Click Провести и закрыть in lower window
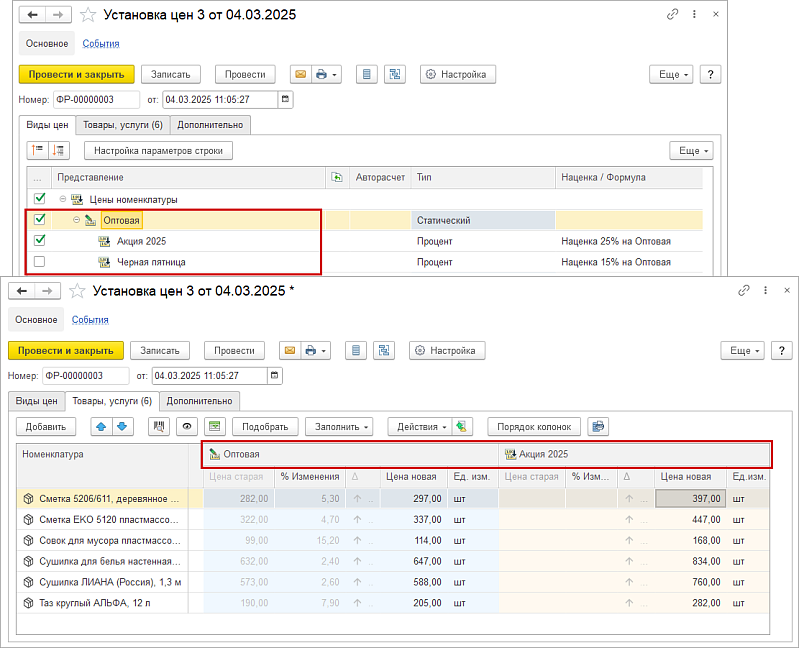This screenshot has width=799, height=648. coord(66,350)
